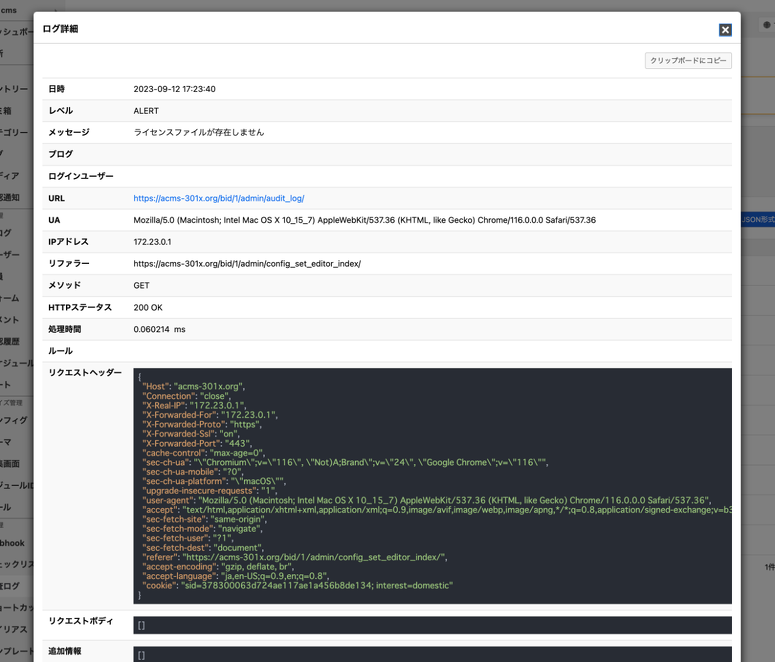The image size is (775, 662).
Task: Select the ALERT level value
Action: (x=146, y=111)
